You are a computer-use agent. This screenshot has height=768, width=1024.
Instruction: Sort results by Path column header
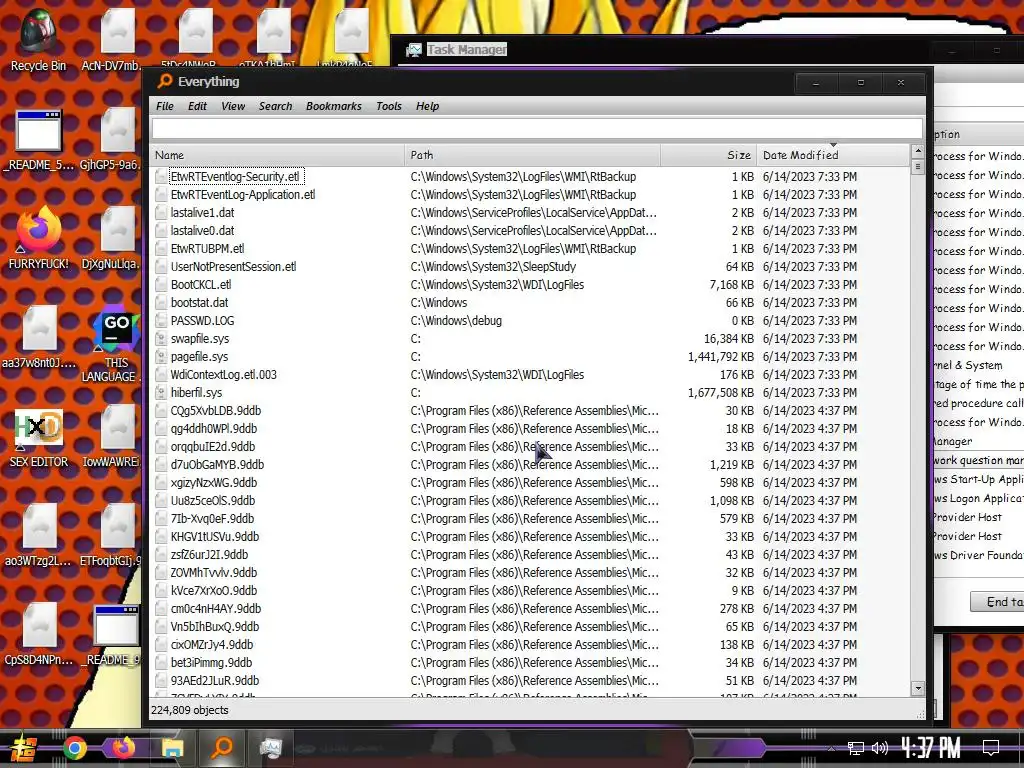tap(533, 155)
